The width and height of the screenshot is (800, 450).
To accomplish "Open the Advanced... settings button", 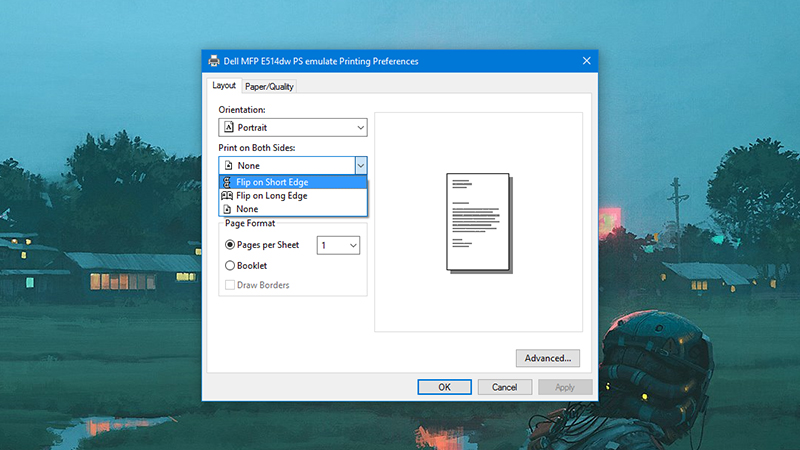I will point(547,358).
